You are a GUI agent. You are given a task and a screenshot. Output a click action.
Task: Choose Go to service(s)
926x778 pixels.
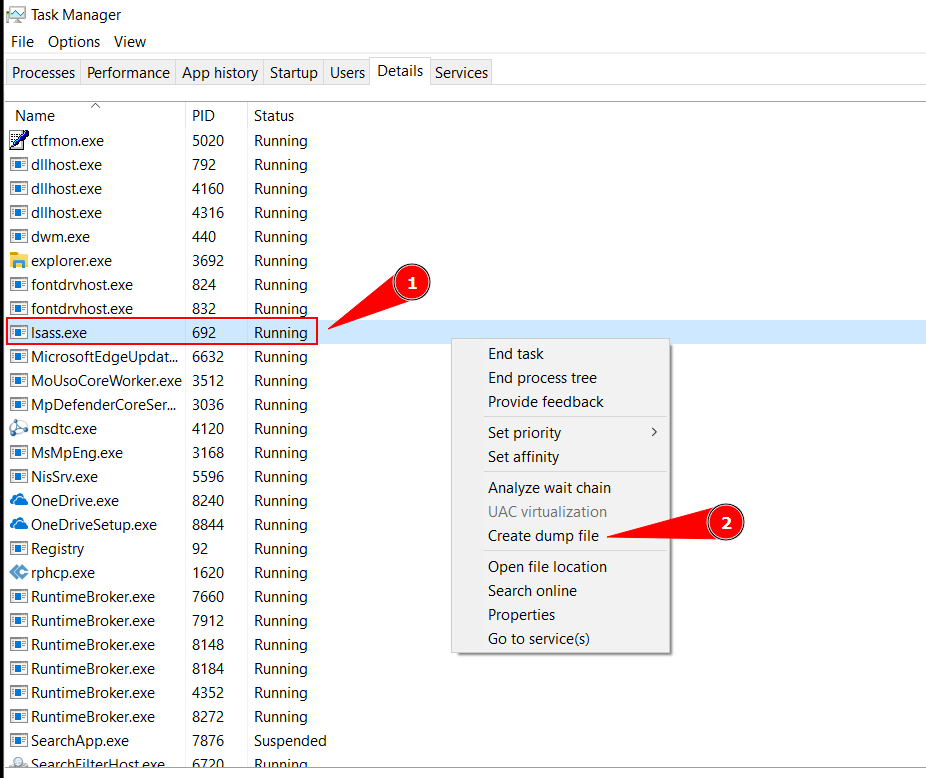[539, 639]
